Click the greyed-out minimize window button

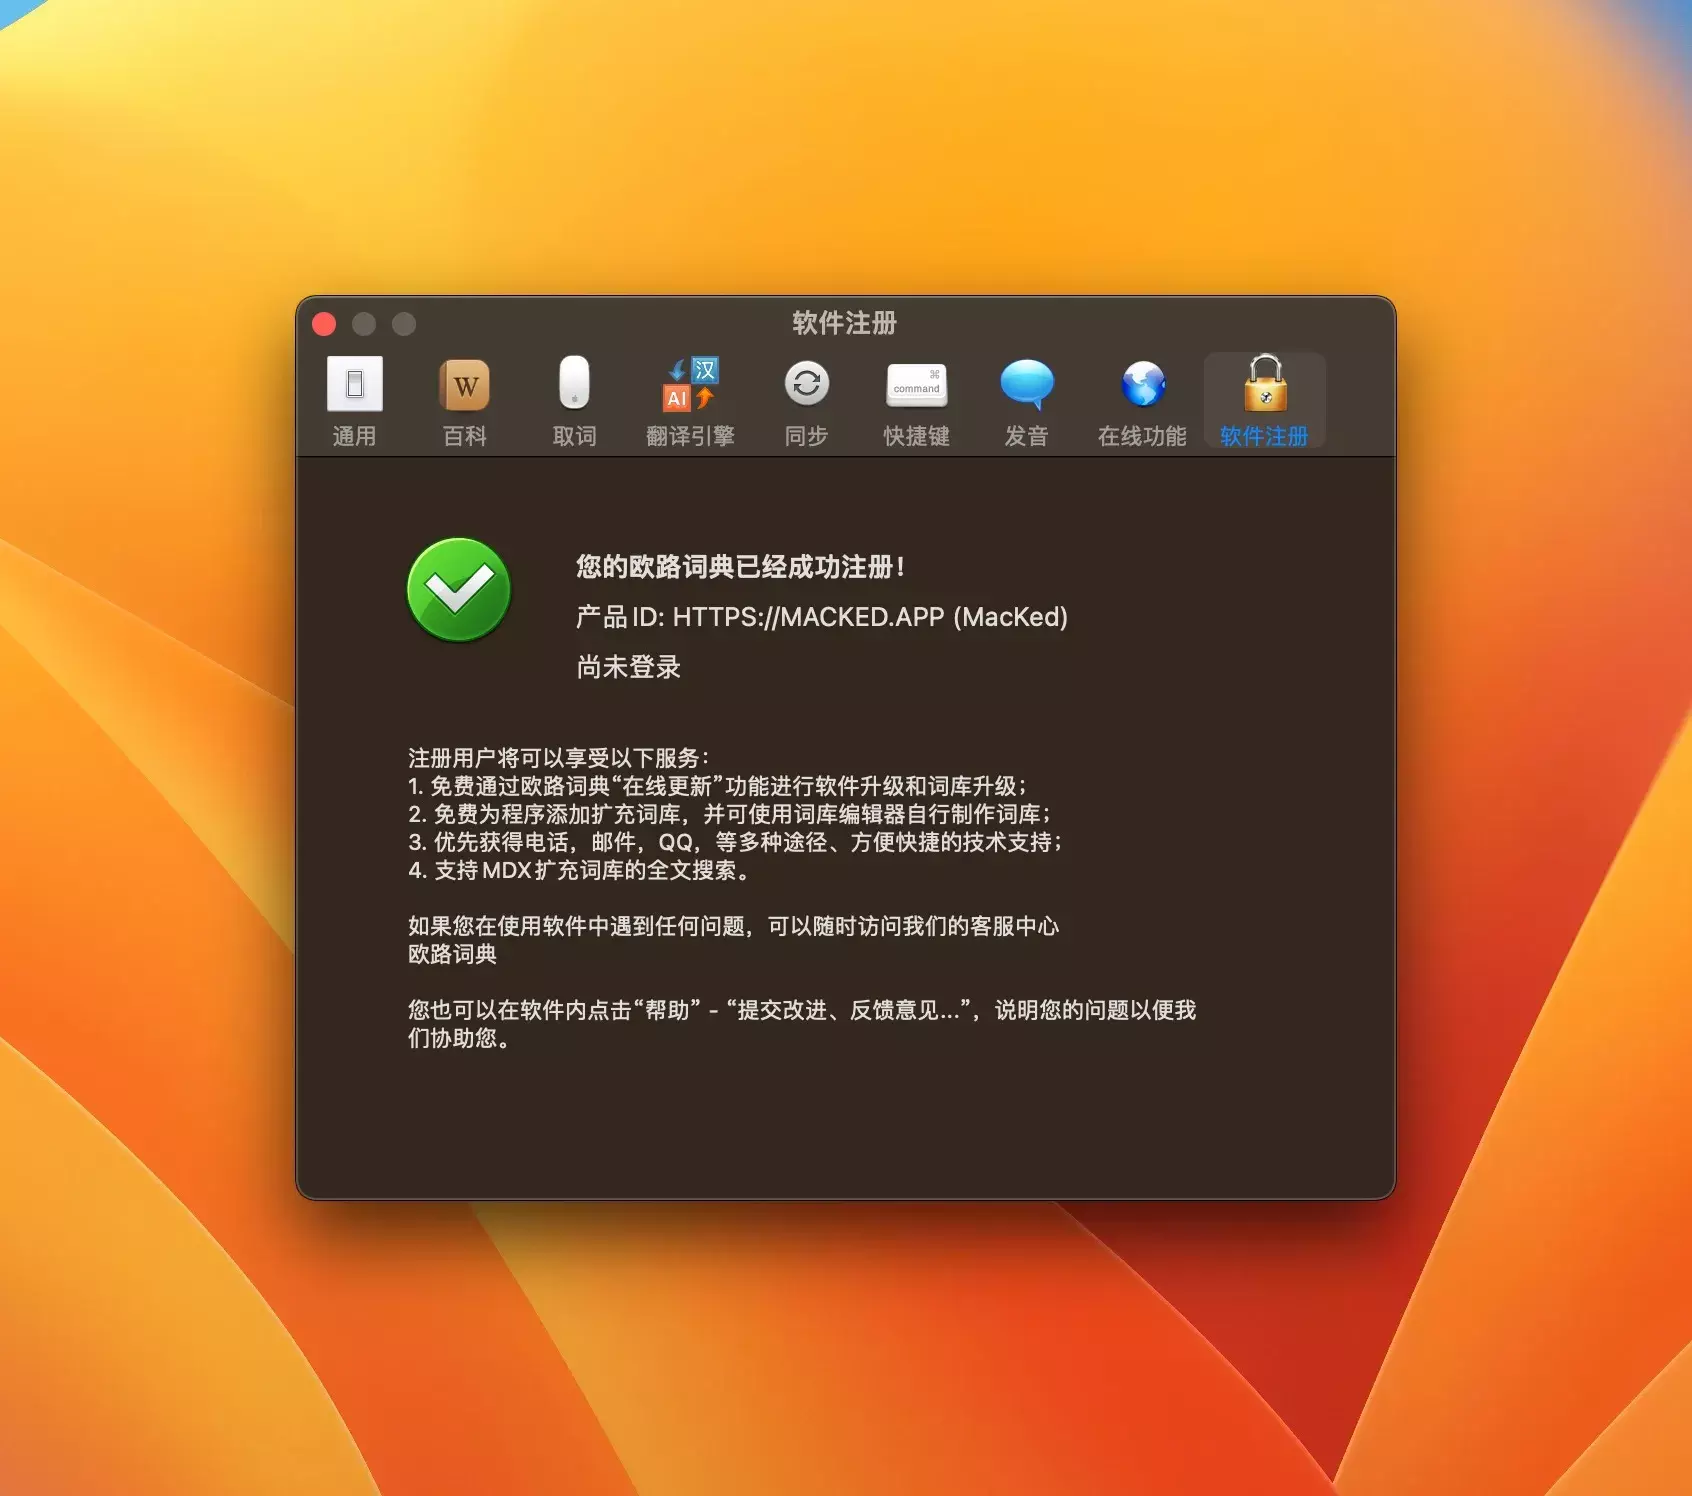click(364, 324)
